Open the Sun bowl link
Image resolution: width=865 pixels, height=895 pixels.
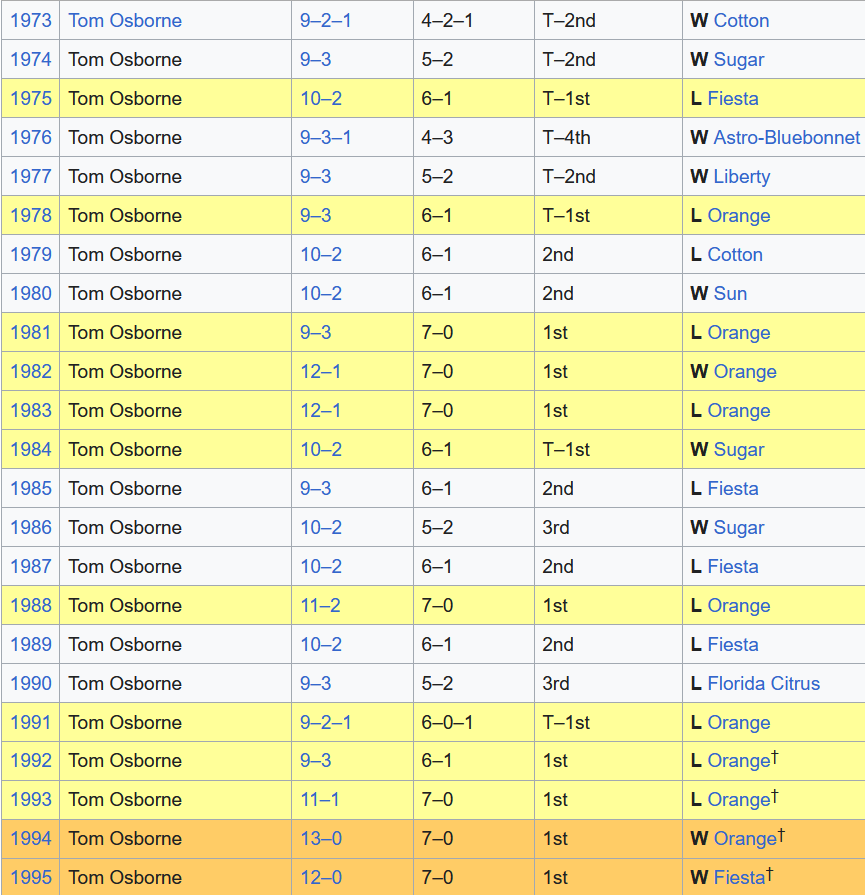[730, 294]
